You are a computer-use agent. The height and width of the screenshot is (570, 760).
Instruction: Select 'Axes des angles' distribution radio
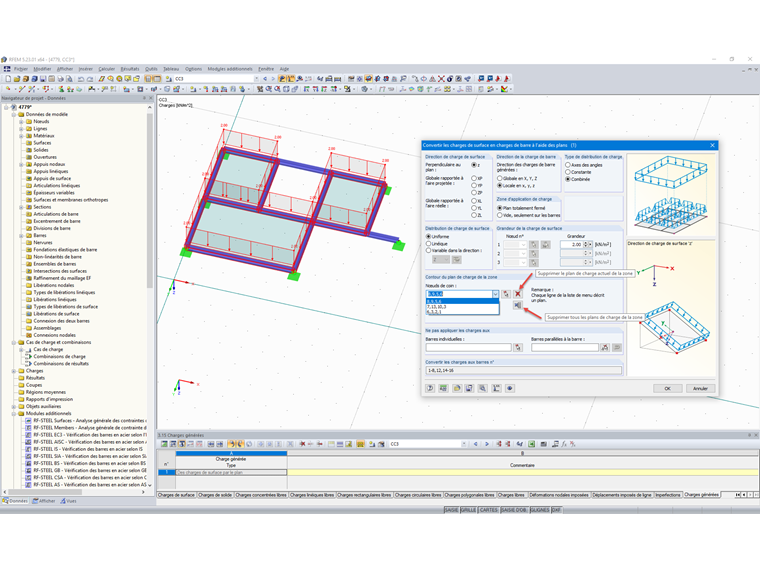point(568,165)
